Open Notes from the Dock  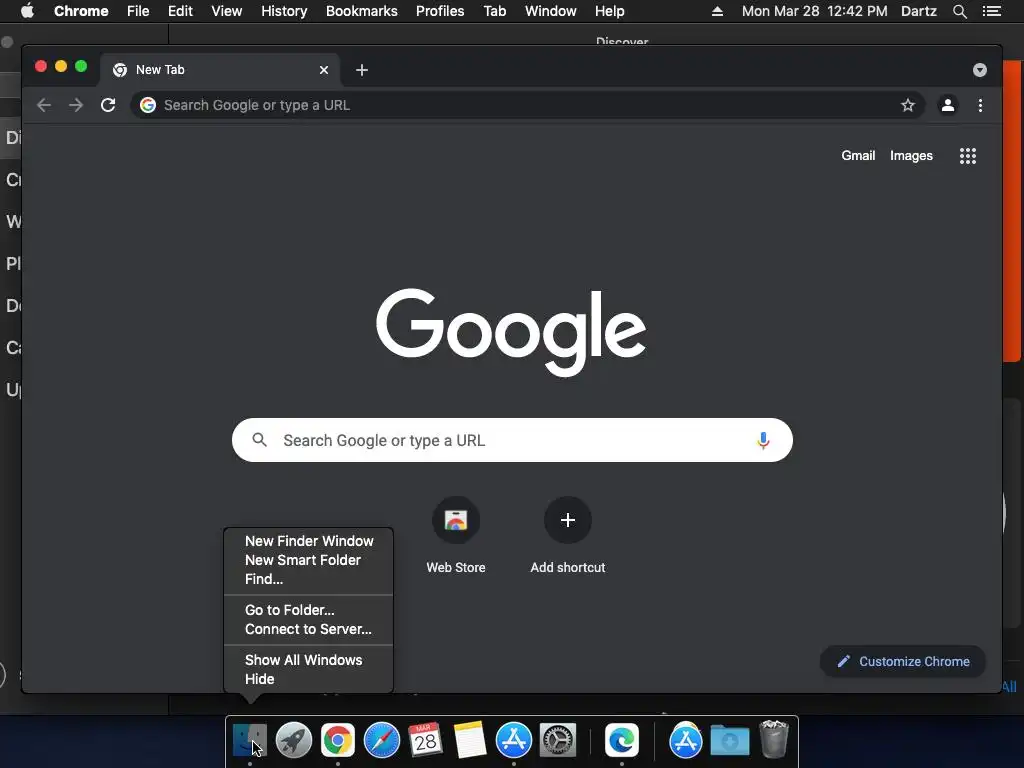pos(470,741)
